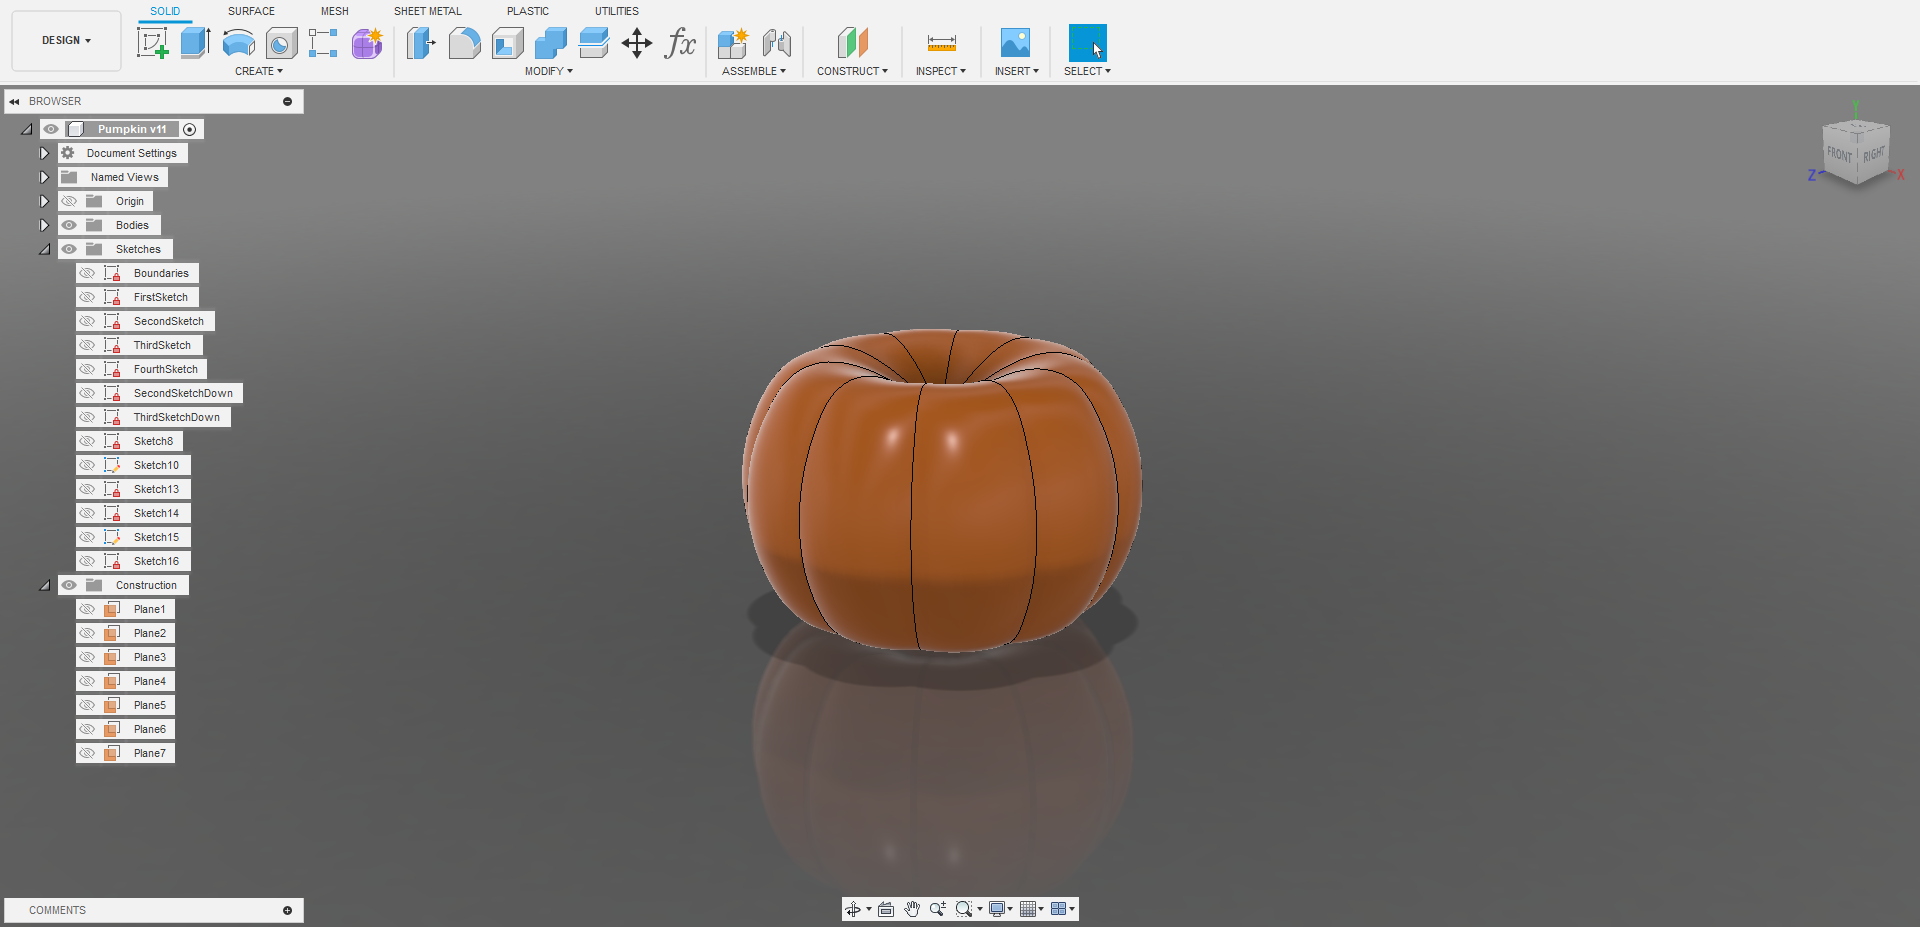
Task: Open the Plastic tab
Action: coord(528,11)
